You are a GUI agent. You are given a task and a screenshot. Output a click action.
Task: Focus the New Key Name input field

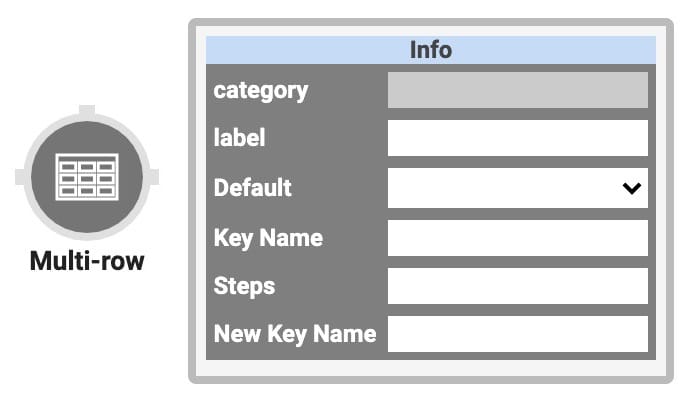pyautogui.click(x=518, y=334)
